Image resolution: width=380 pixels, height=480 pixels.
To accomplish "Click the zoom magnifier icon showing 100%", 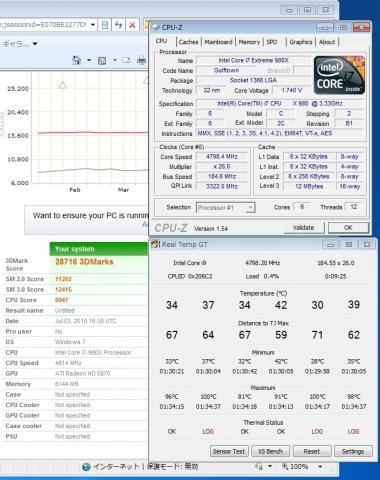I will [x=285, y=466].
